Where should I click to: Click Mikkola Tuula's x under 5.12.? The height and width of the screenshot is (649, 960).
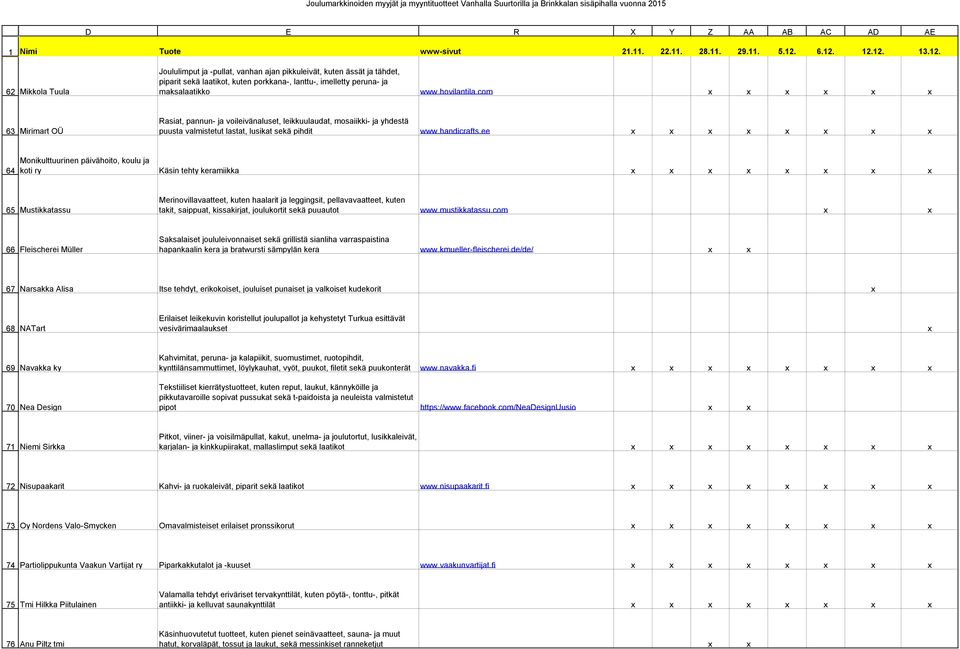[x=787, y=92]
